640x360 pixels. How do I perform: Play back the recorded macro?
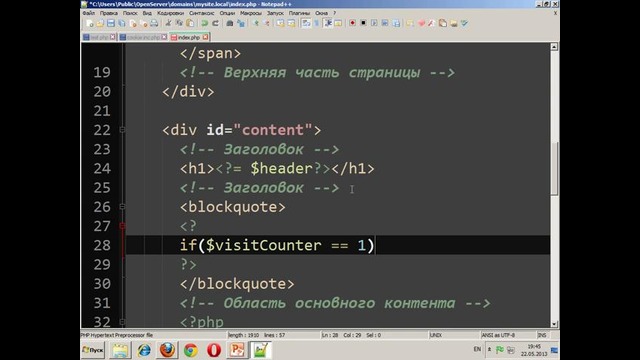click(x=374, y=23)
